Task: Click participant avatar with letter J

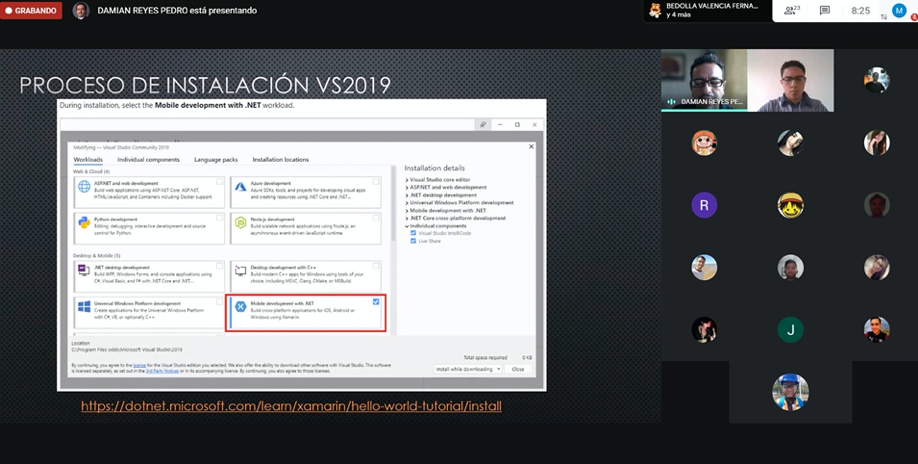Action: pos(790,330)
